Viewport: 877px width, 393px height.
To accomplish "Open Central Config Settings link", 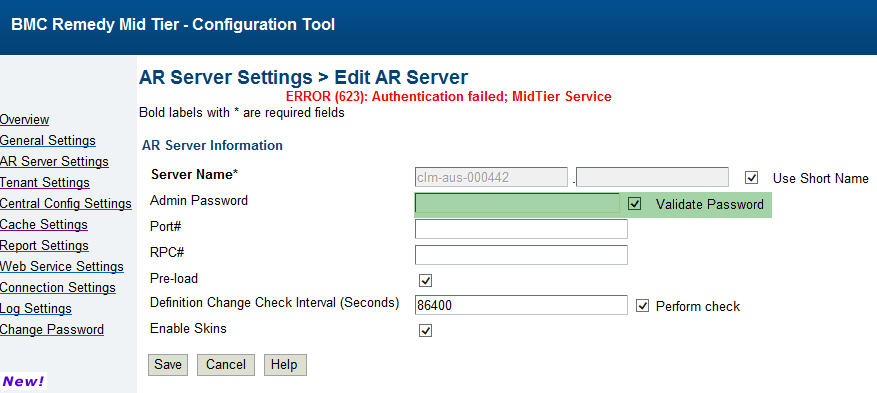I will click(65, 203).
